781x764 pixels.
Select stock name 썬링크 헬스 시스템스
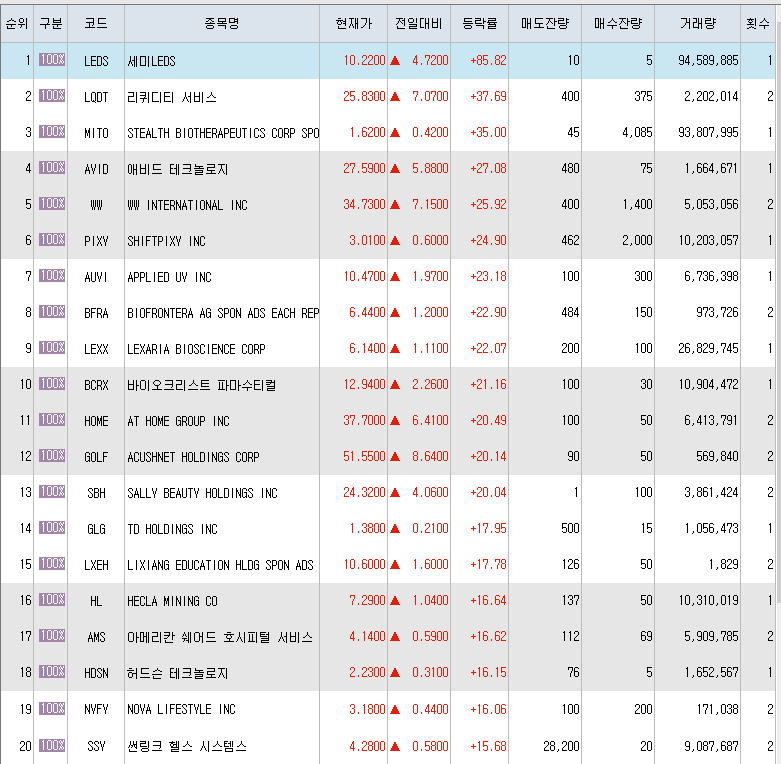pos(187,746)
